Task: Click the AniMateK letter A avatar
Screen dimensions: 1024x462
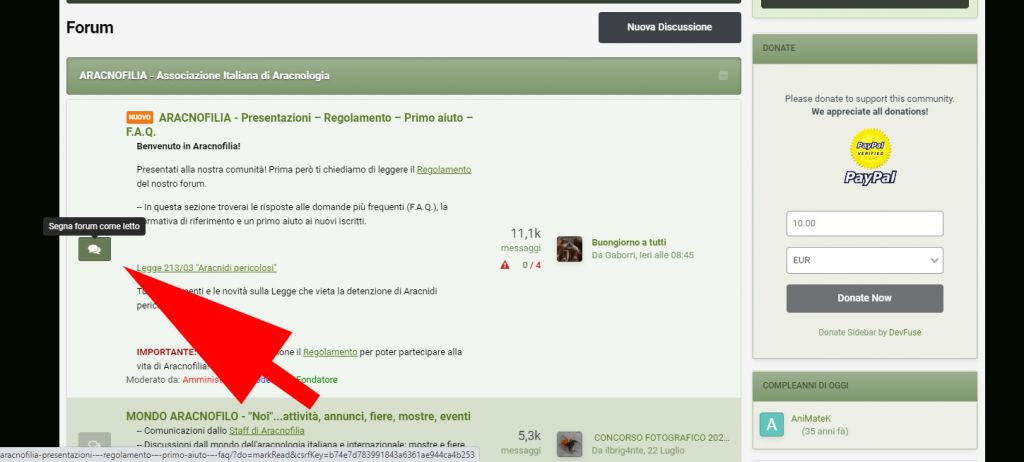Action: coord(771,424)
